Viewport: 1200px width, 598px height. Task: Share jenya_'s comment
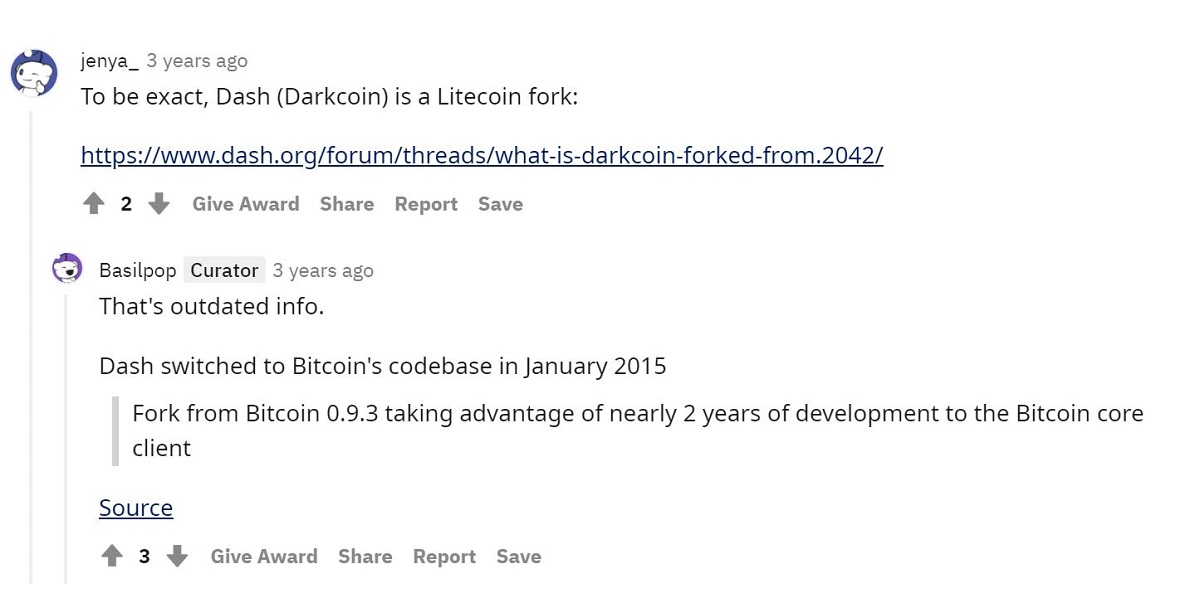(347, 204)
